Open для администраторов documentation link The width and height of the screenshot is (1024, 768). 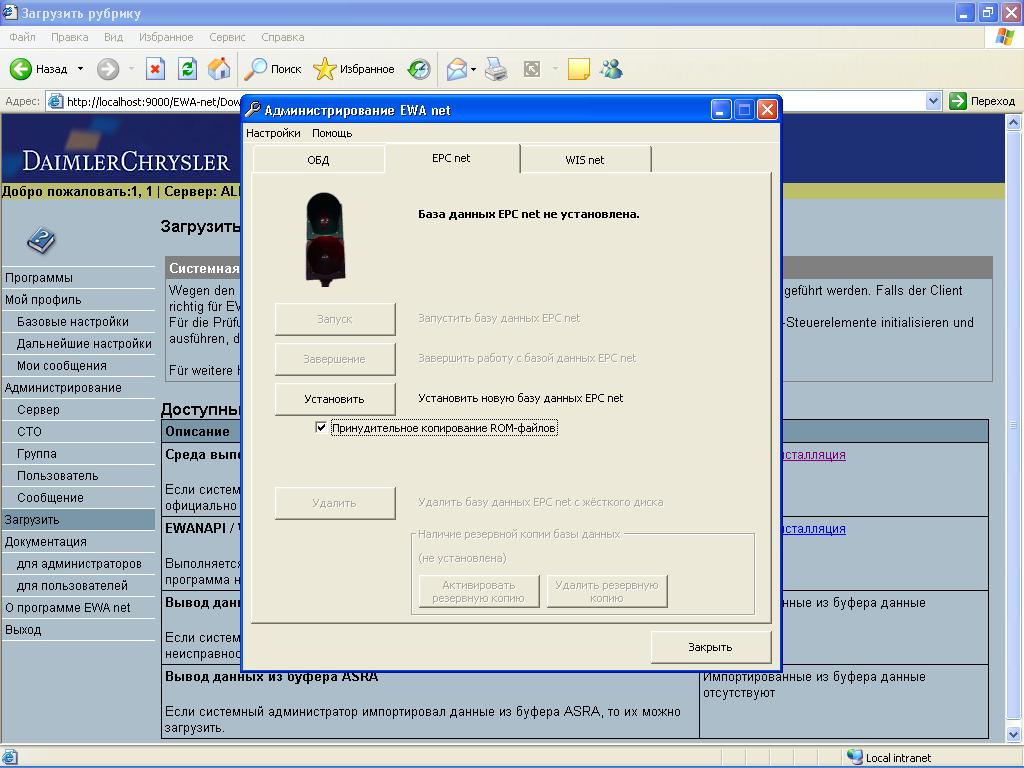pos(79,564)
